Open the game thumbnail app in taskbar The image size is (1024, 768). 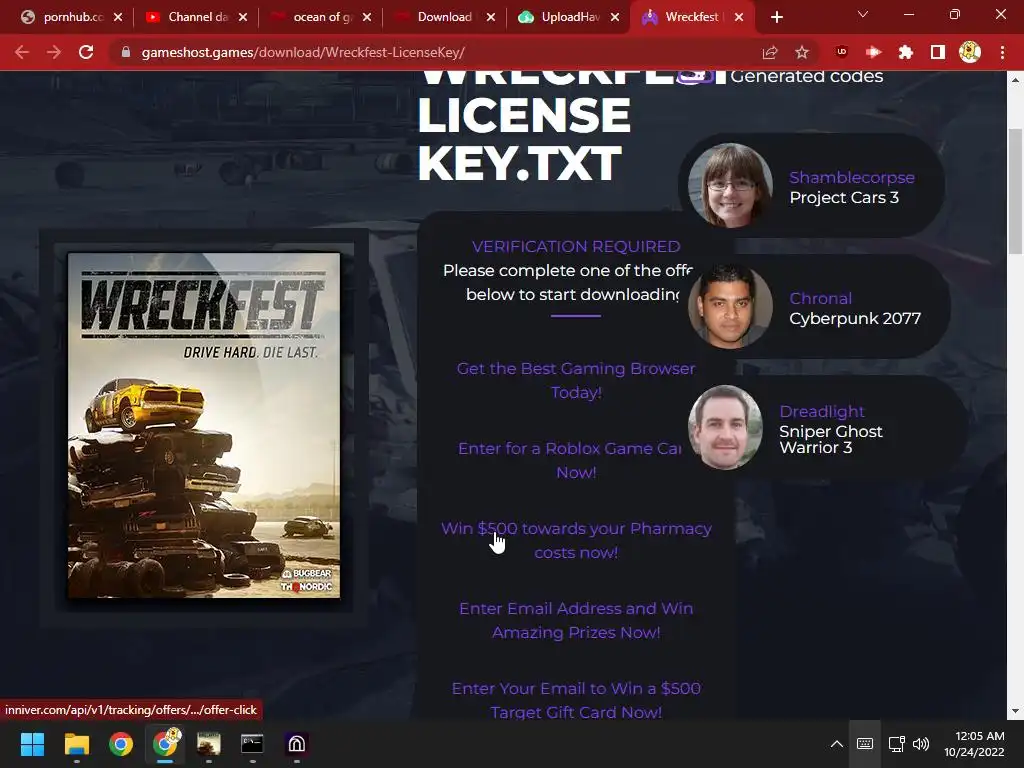coord(209,744)
